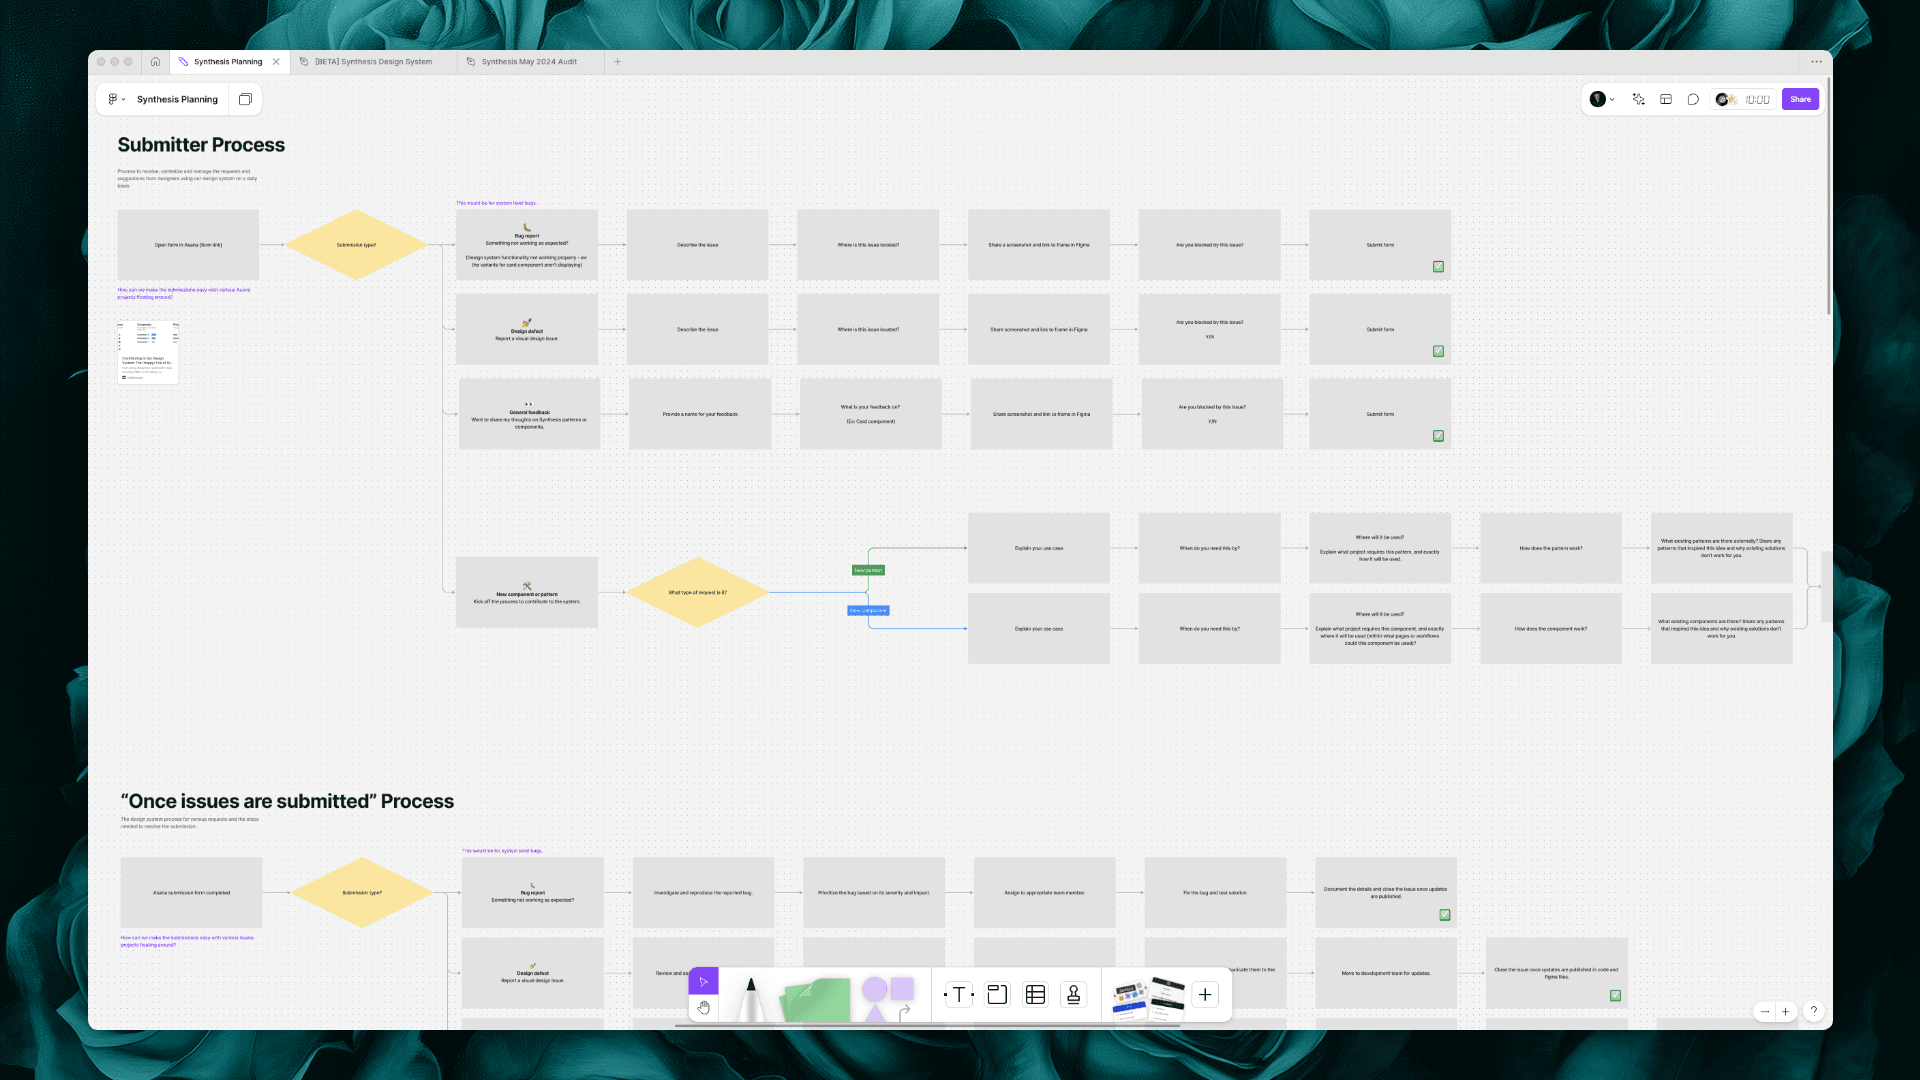Check the General feedback row Submit form checkbox
The height and width of the screenshot is (1080, 1920).
coord(1438,436)
